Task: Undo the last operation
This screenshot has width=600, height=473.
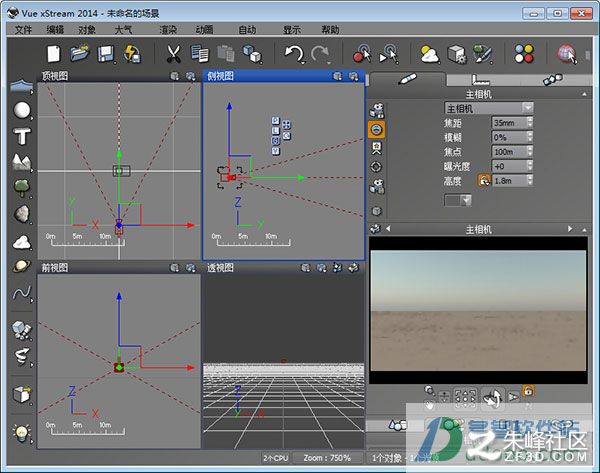Action: click(294, 54)
